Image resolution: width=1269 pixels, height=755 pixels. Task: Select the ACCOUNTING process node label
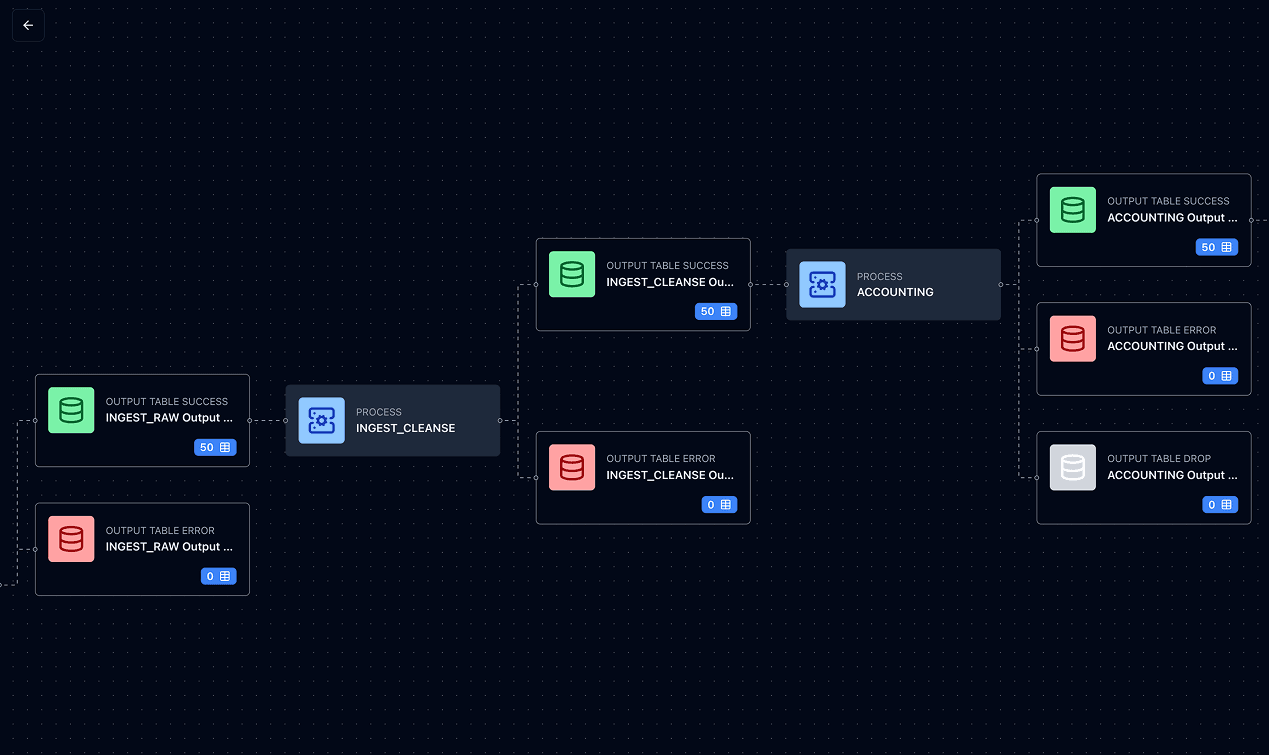895,292
